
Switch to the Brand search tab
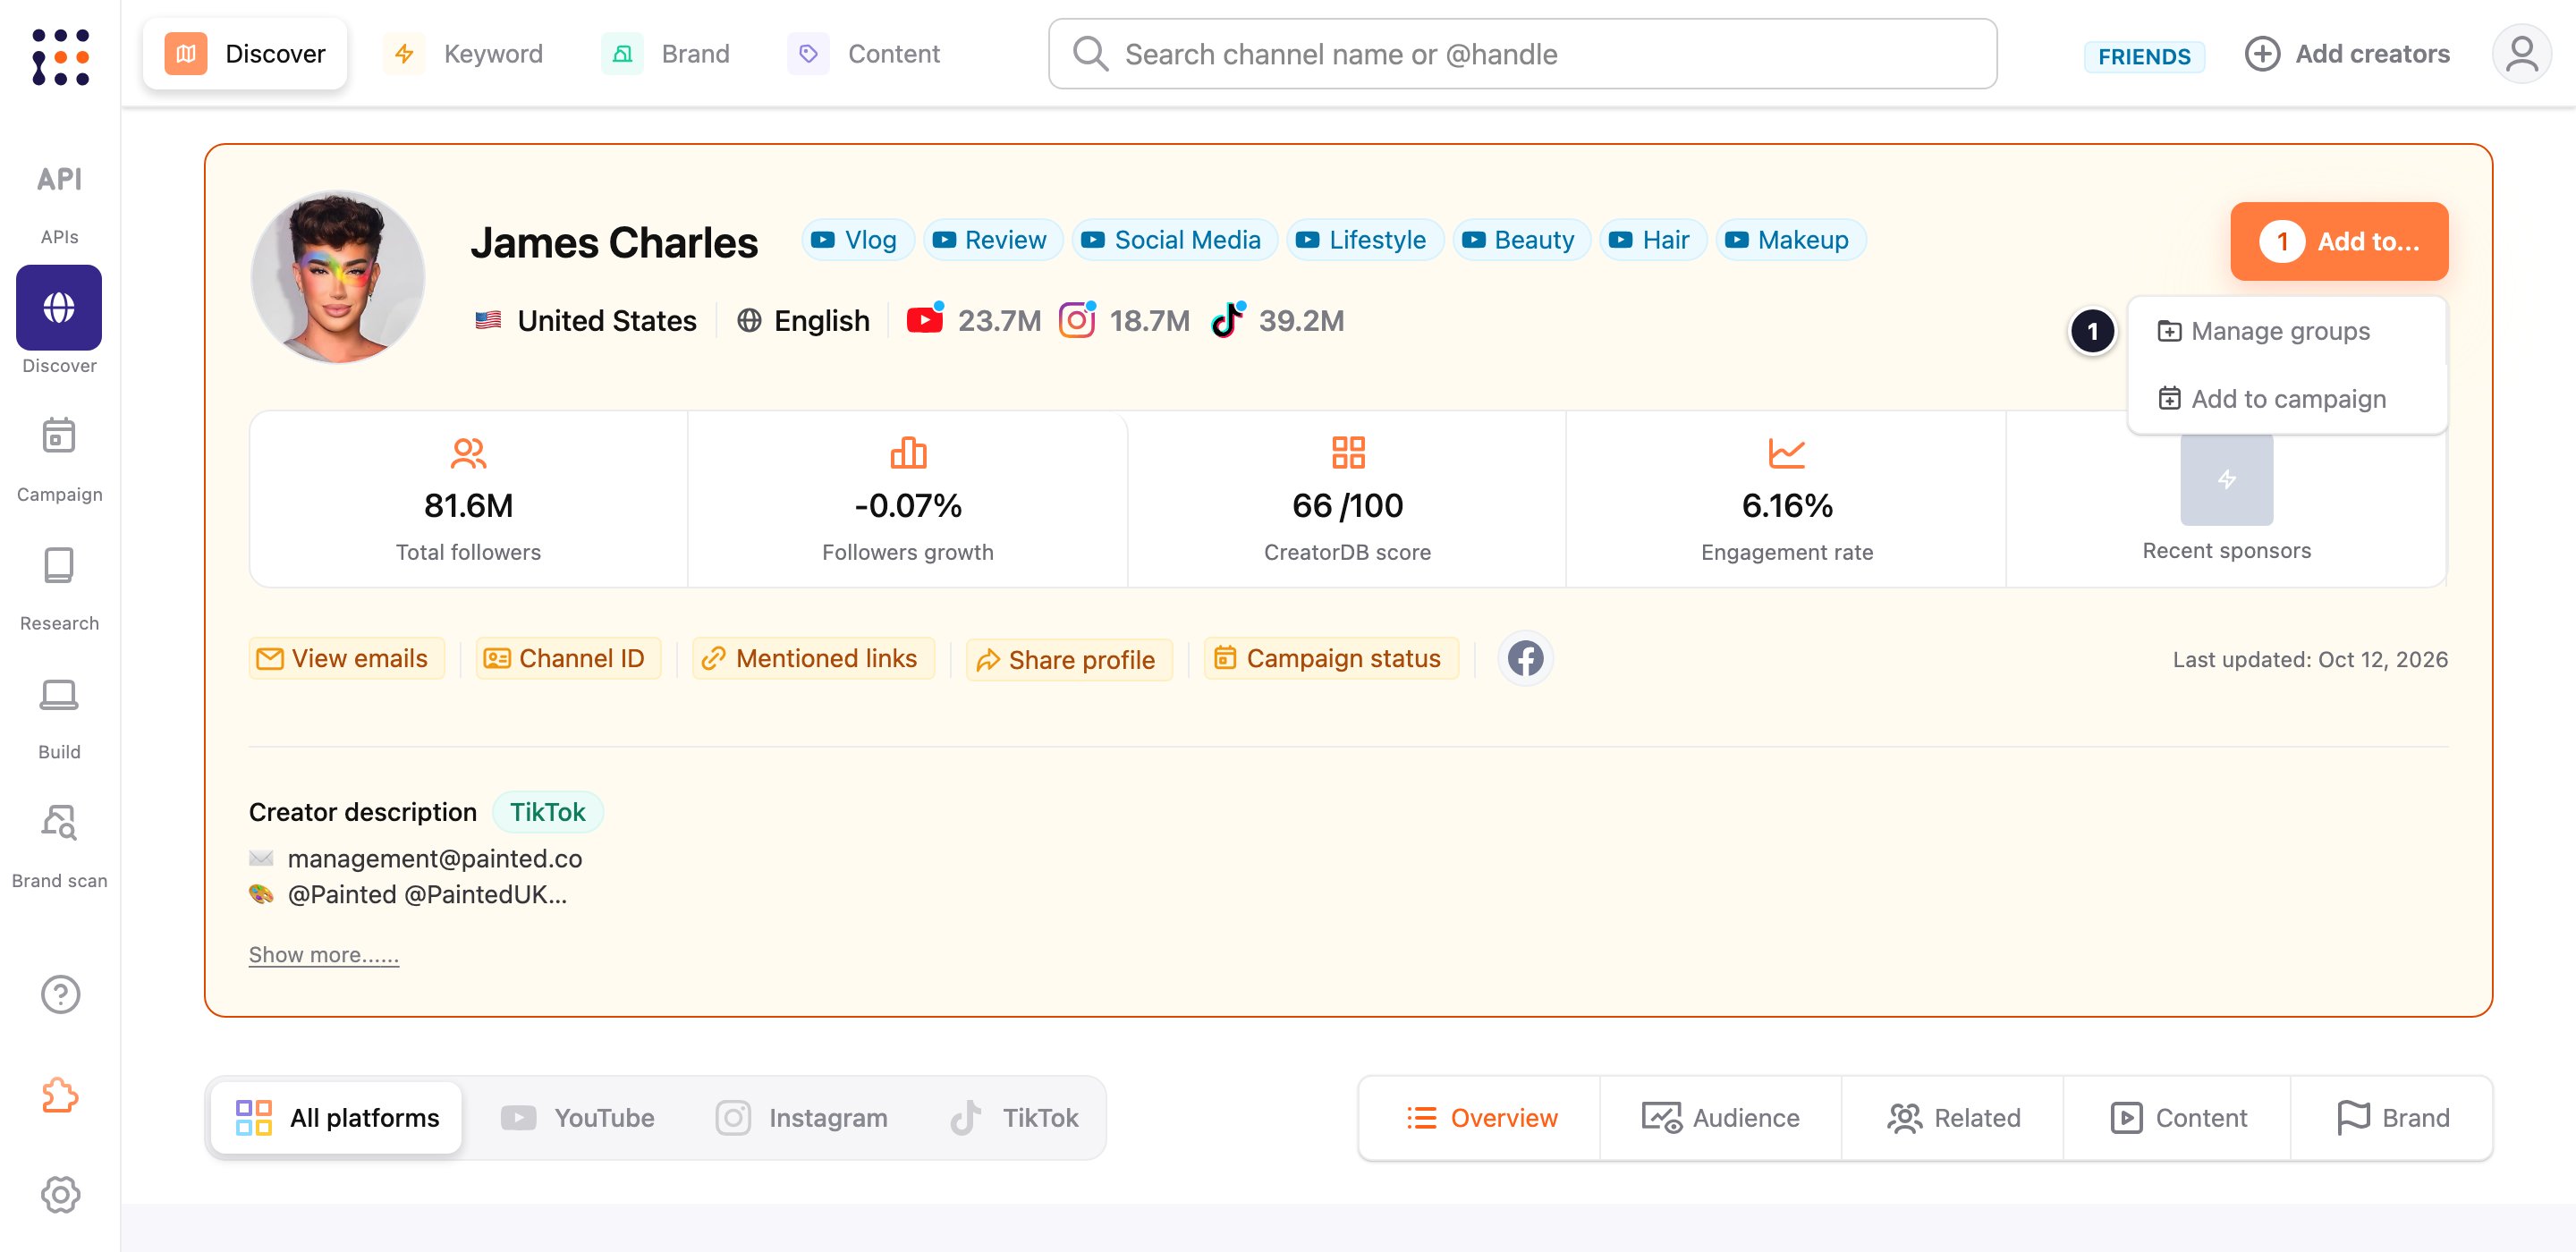pyautogui.click(x=666, y=53)
